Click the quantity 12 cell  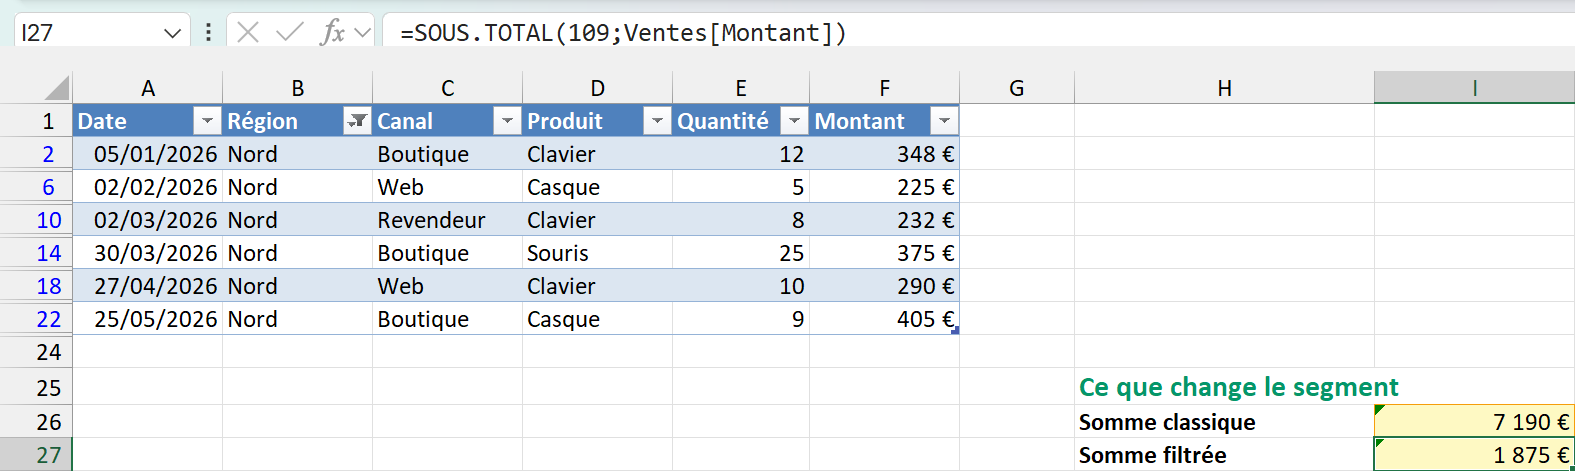[741, 154]
